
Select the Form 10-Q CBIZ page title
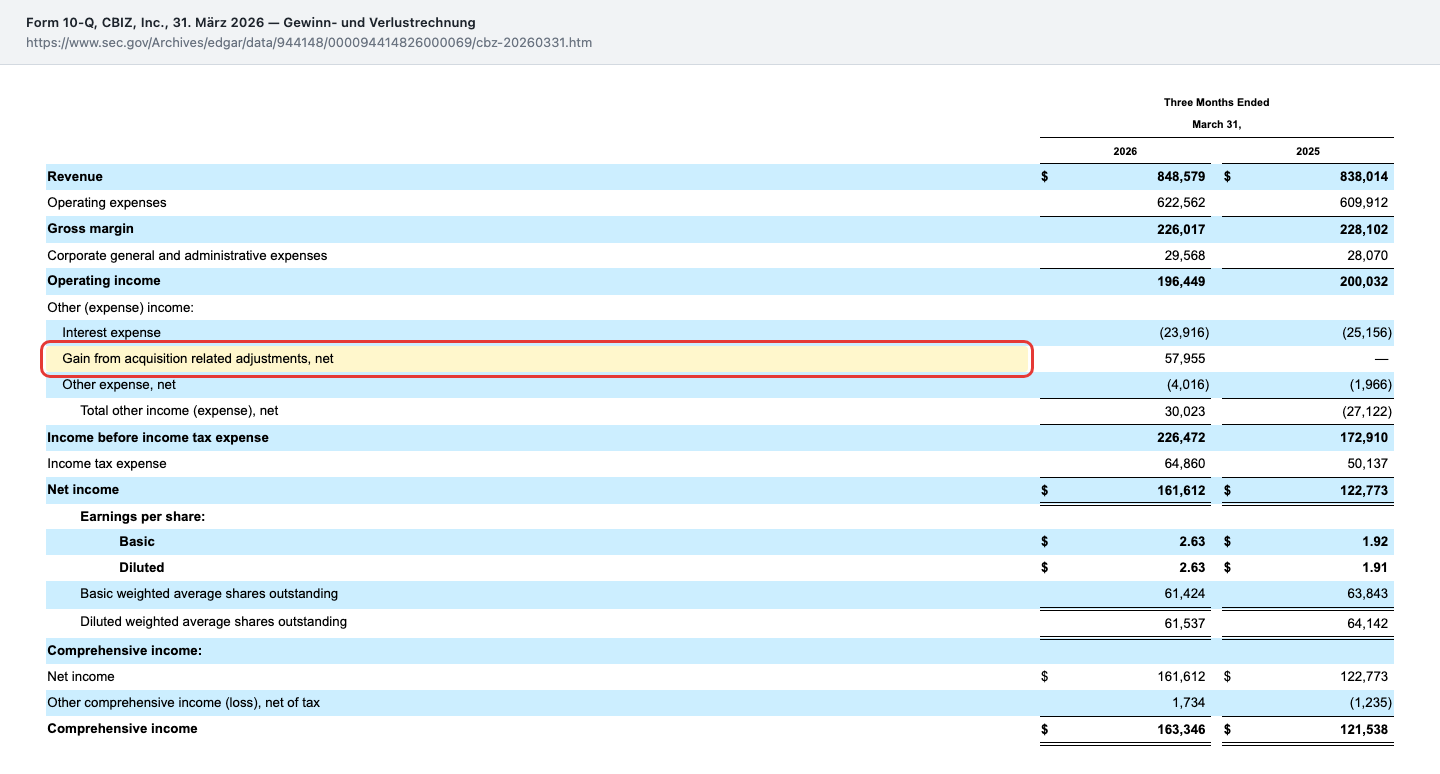point(251,22)
